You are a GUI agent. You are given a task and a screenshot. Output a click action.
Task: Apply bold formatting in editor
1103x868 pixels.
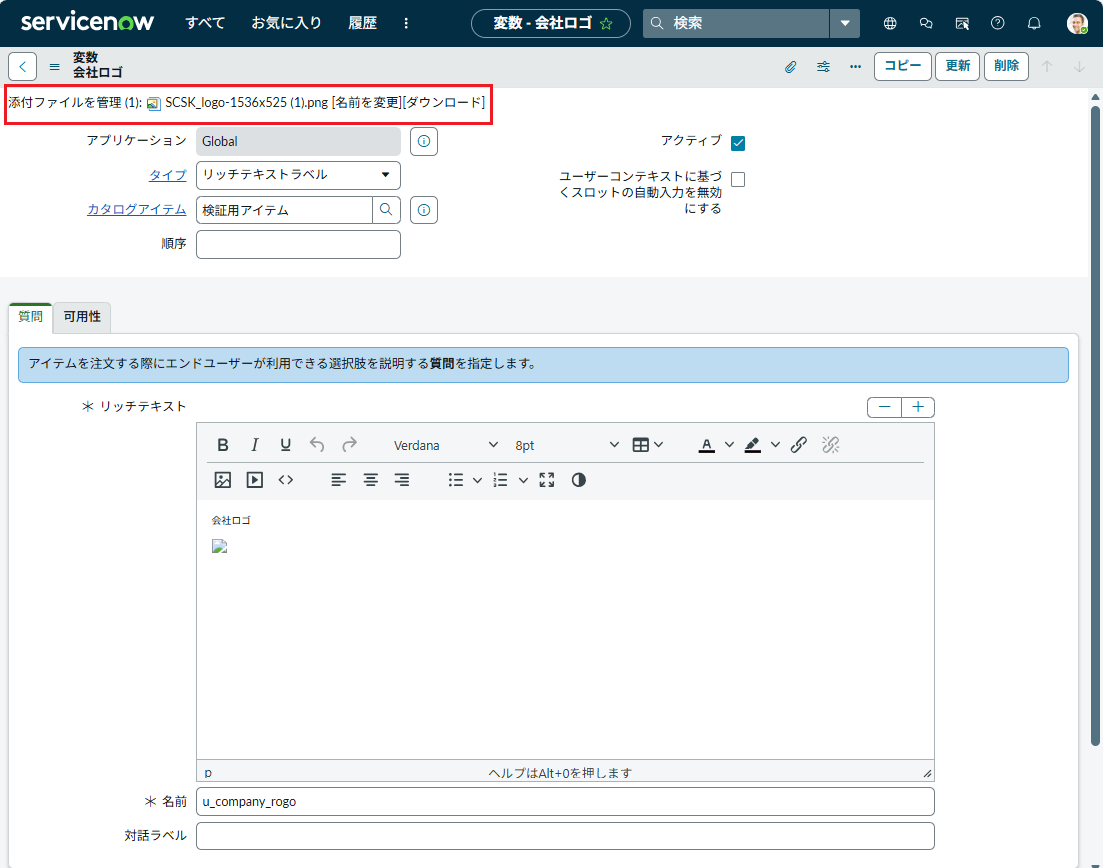pyautogui.click(x=223, y=445)
